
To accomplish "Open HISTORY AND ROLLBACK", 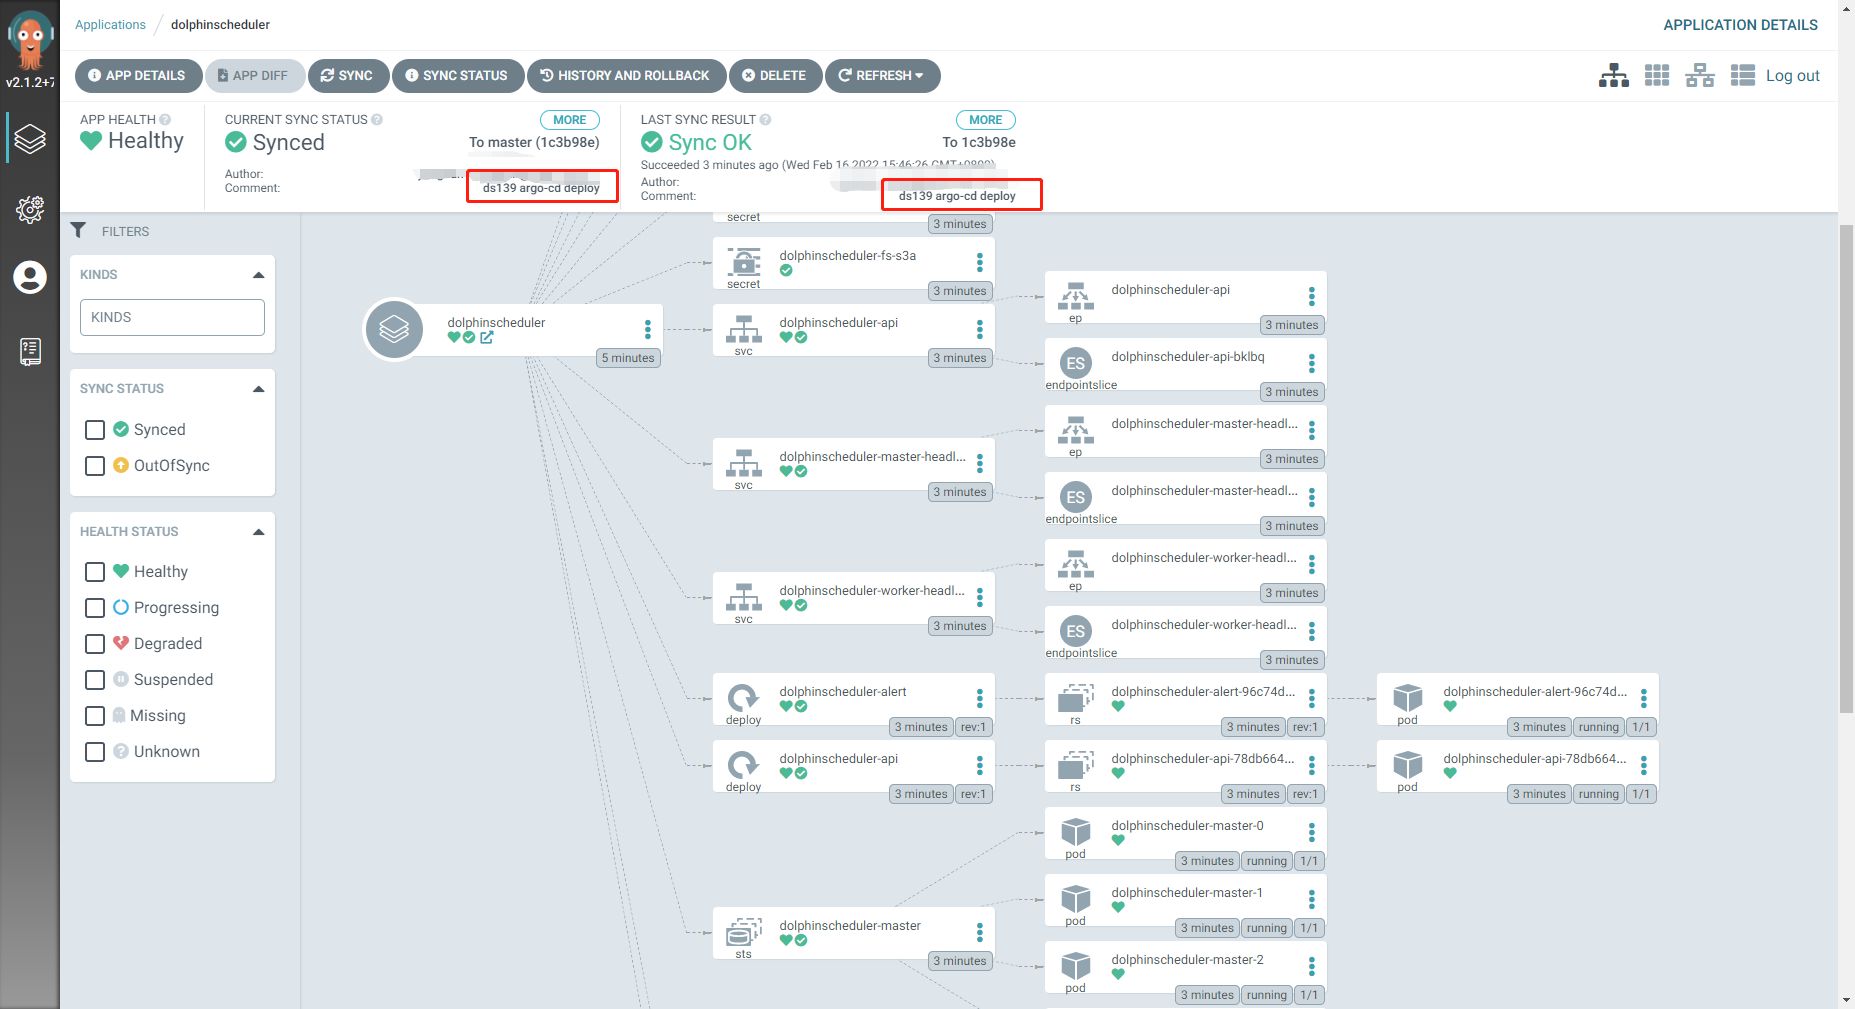I will (x=626, y=76).
